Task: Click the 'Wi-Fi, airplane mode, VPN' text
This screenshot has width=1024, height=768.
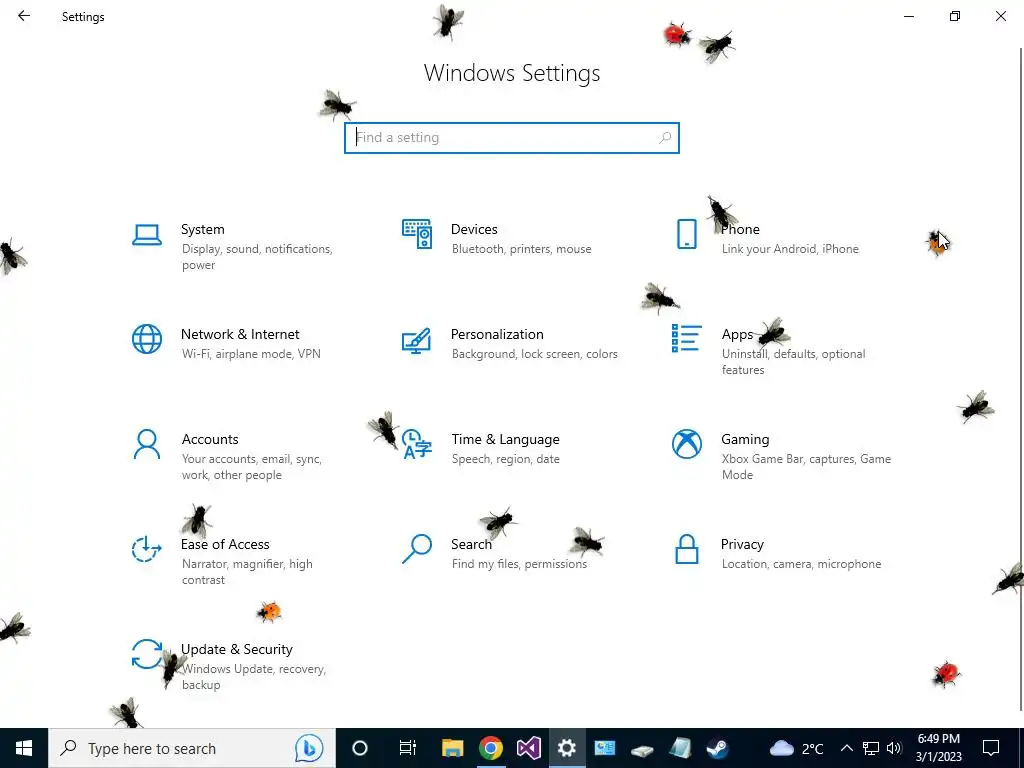Action: 251,354
